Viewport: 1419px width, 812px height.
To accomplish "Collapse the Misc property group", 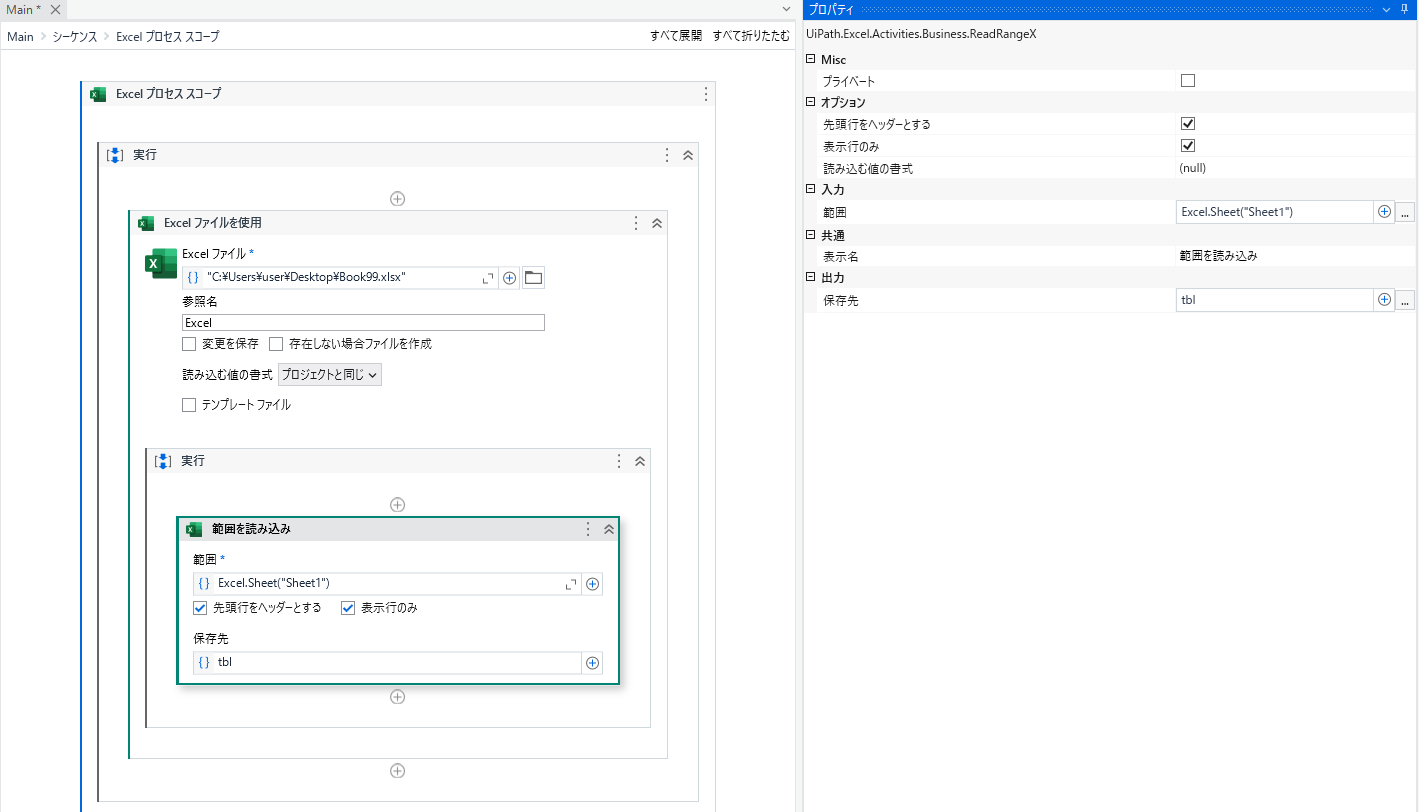I will (810, 60).
